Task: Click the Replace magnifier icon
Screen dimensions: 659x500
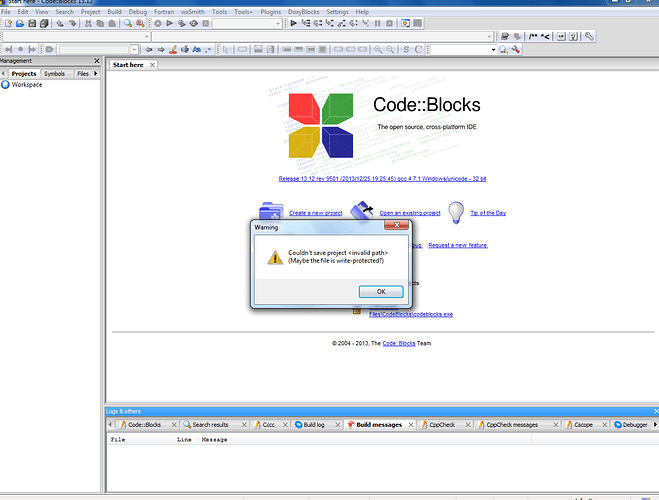Action: coord(140,24)
